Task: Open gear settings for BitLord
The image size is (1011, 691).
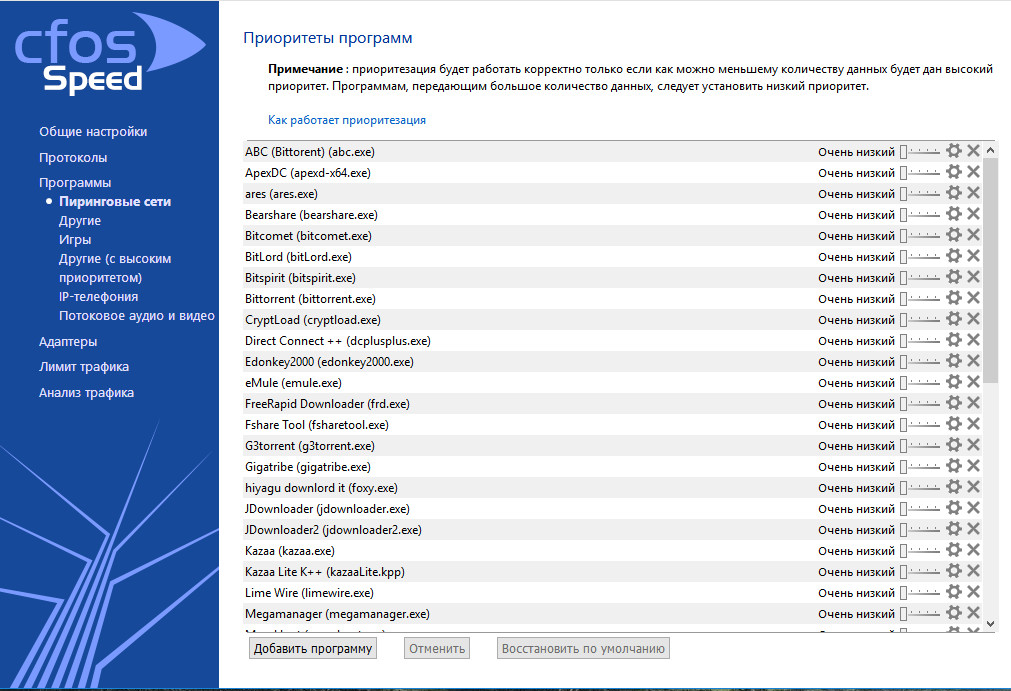Action: pyautogui.click(x=954, y=256)
